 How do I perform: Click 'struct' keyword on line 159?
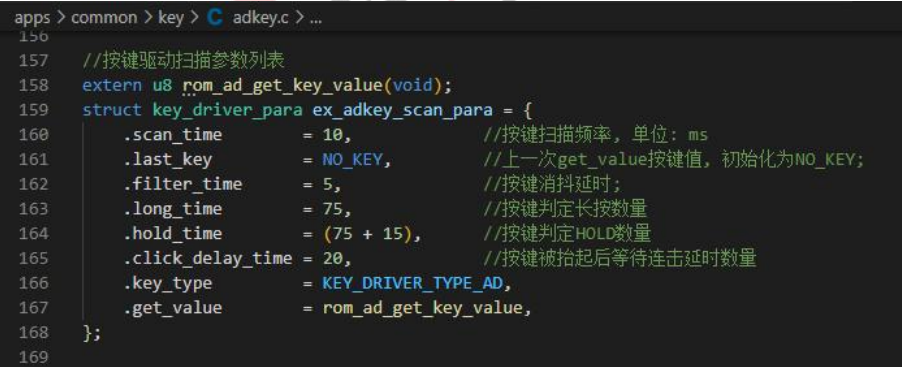click(112, 110)
